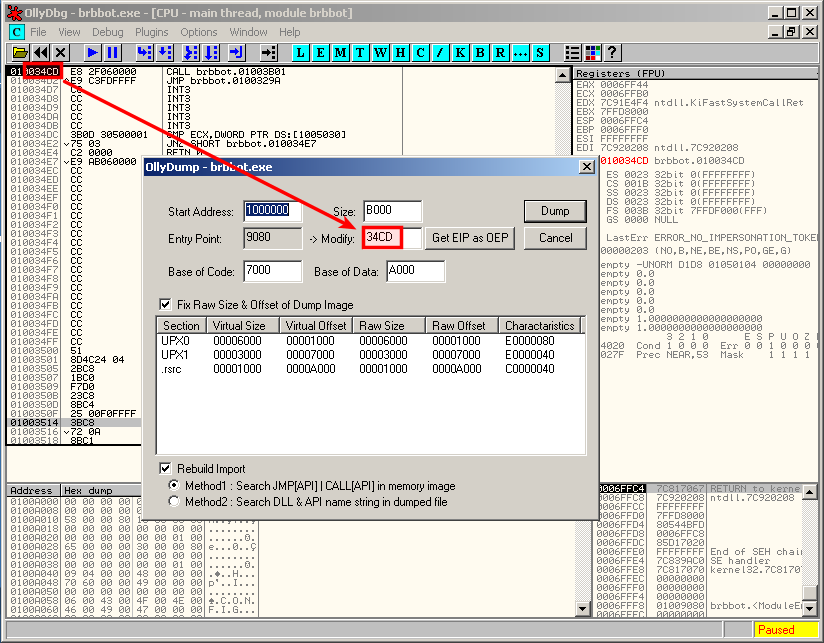Open the Plugins menu

click(x=152, y=32)
